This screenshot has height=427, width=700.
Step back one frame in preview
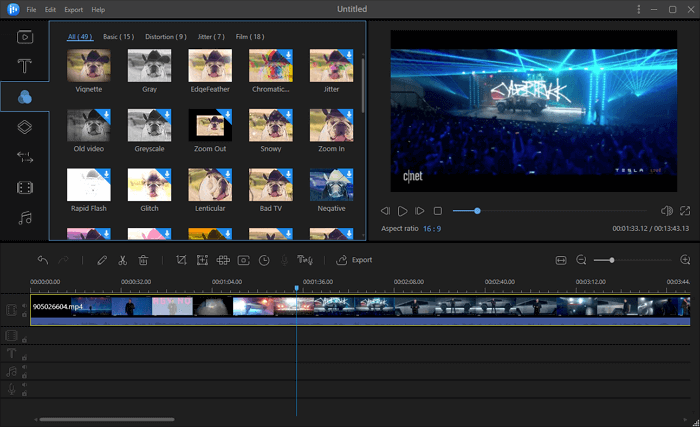[x=385, y=211]
